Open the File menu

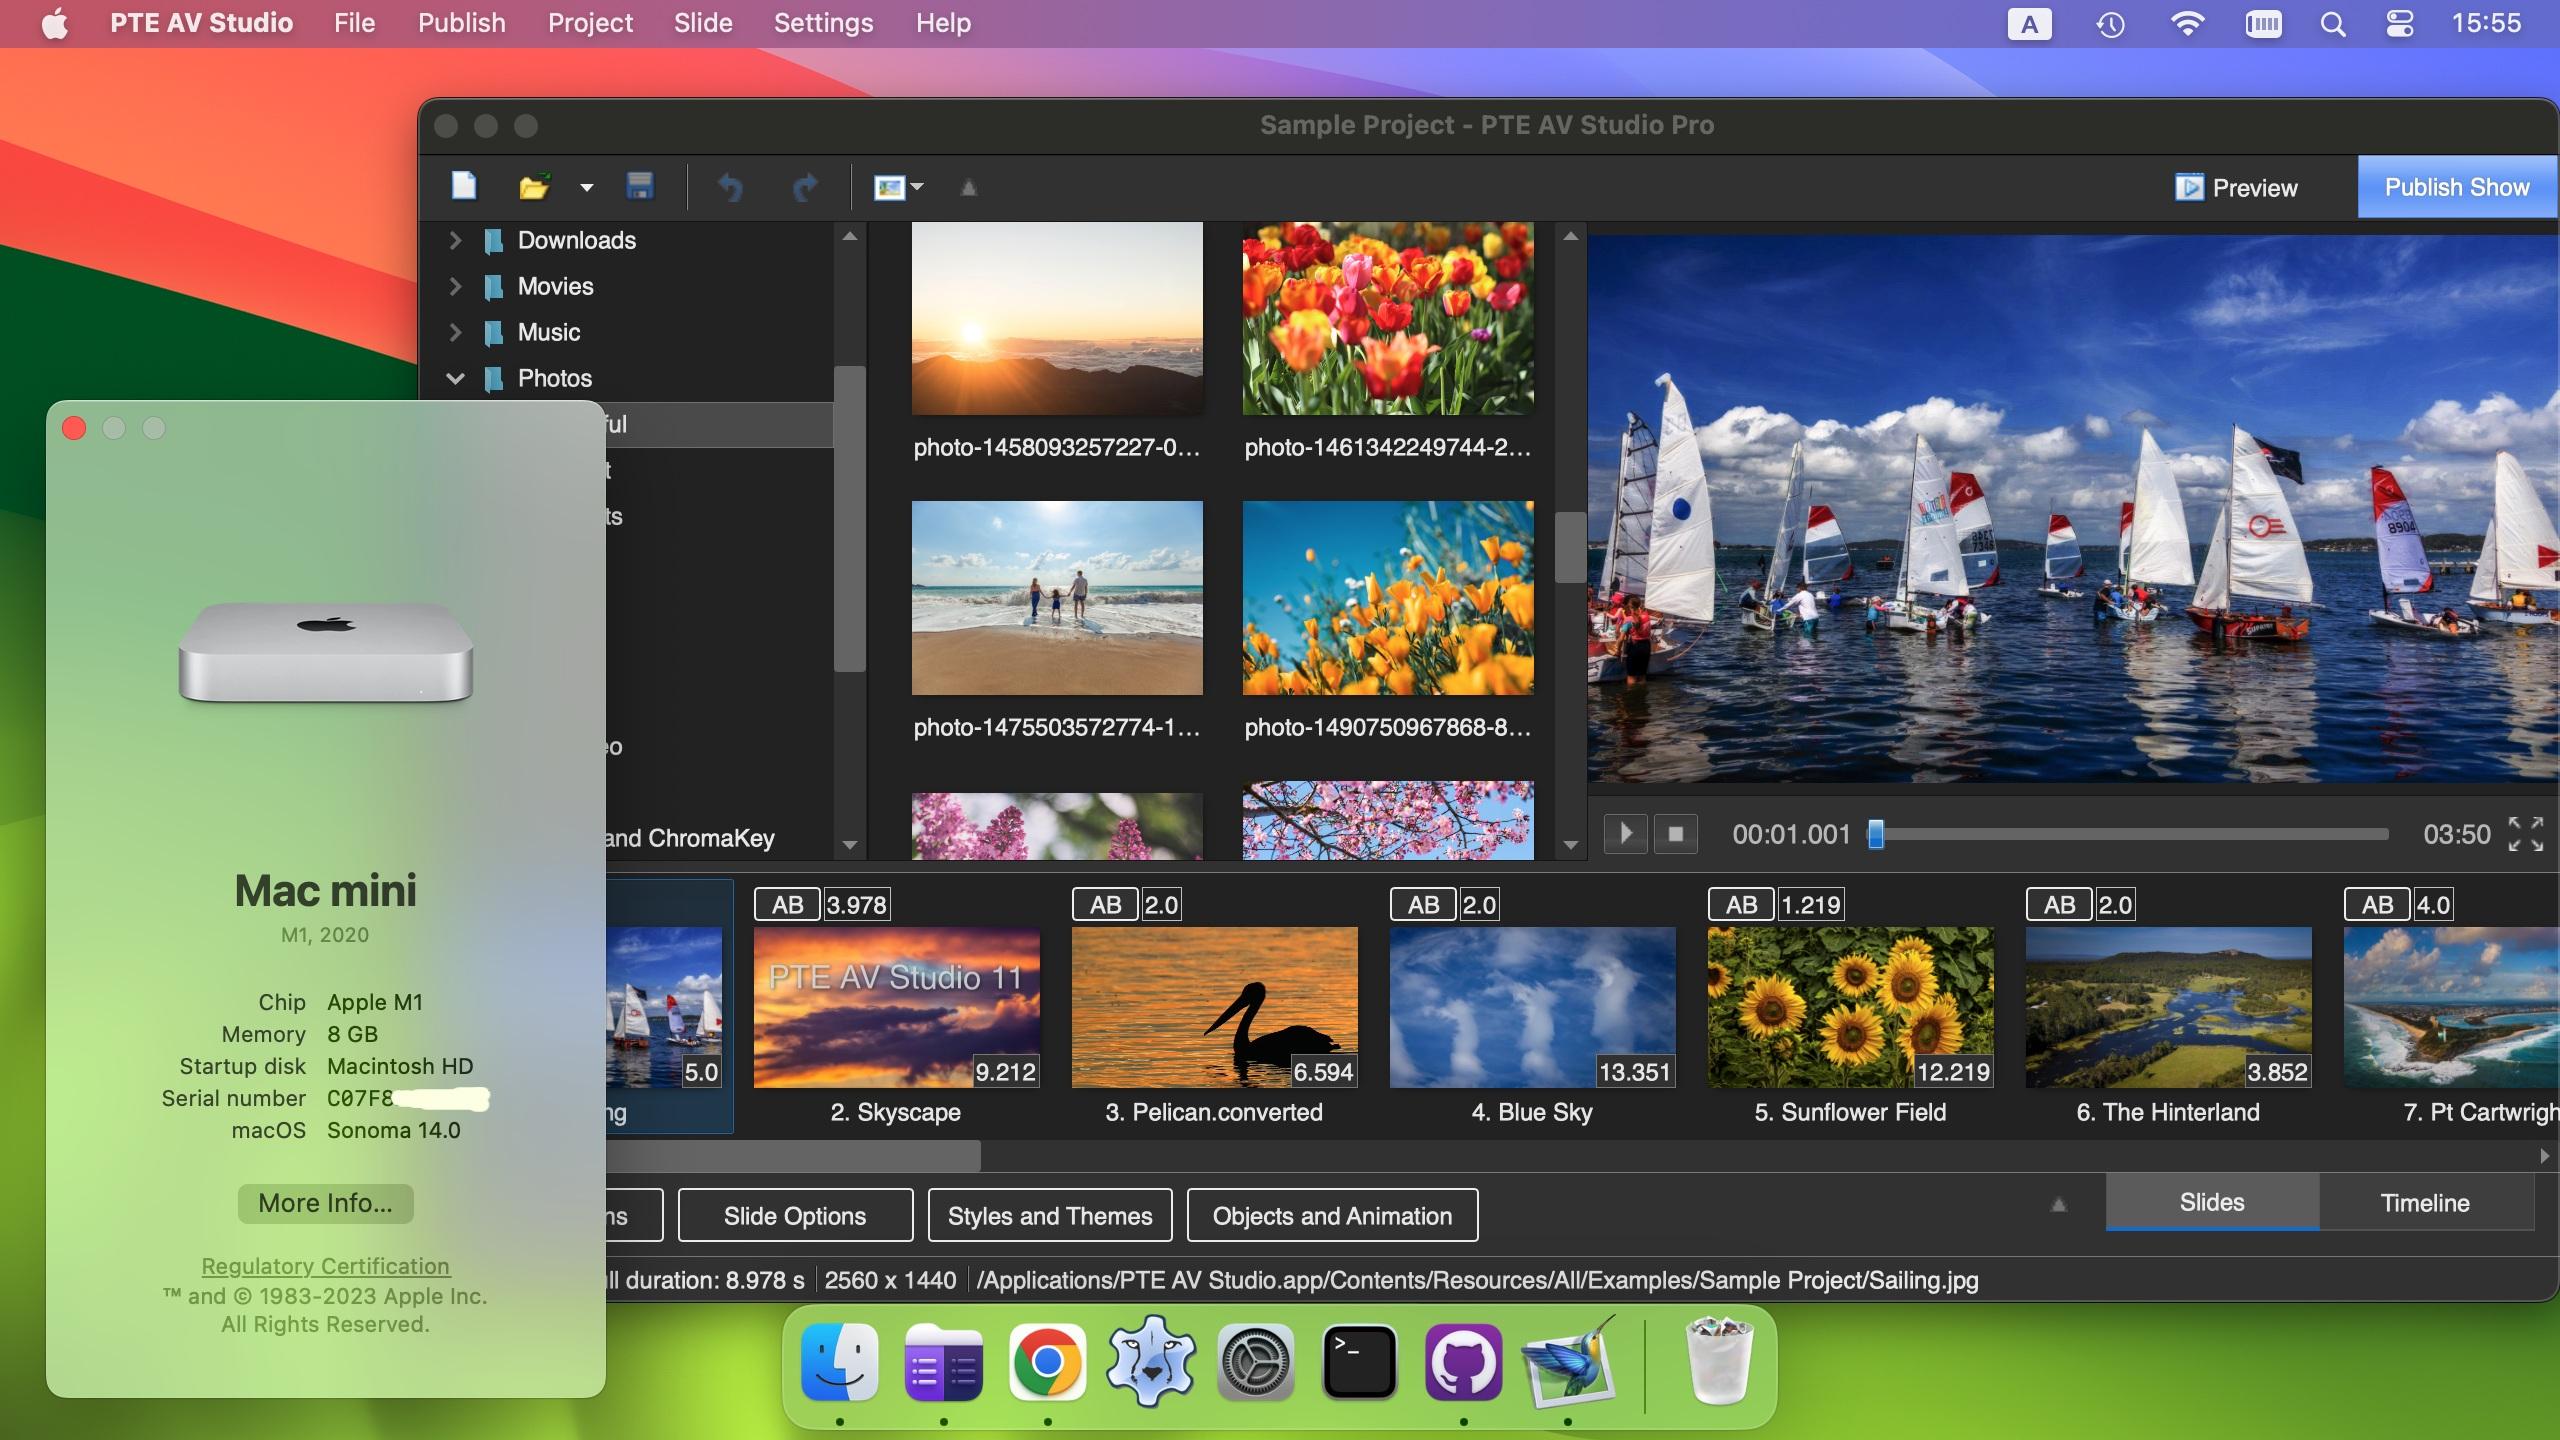click(354, 23)
